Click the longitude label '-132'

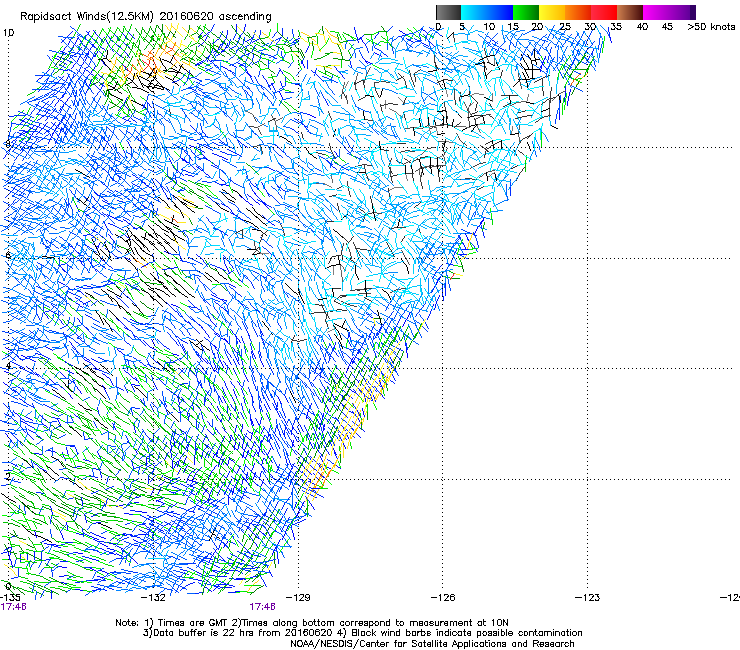tap(154, 598)
